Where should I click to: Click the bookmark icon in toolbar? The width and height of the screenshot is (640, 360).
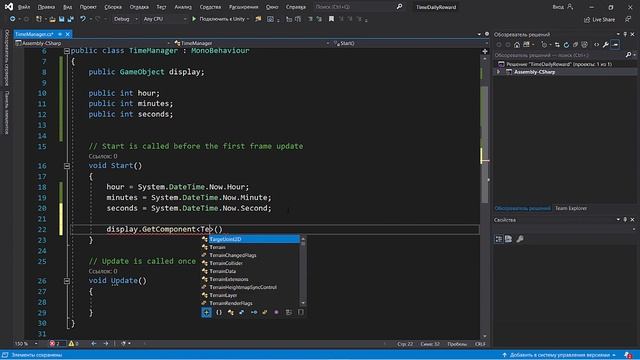pos(331,19)
